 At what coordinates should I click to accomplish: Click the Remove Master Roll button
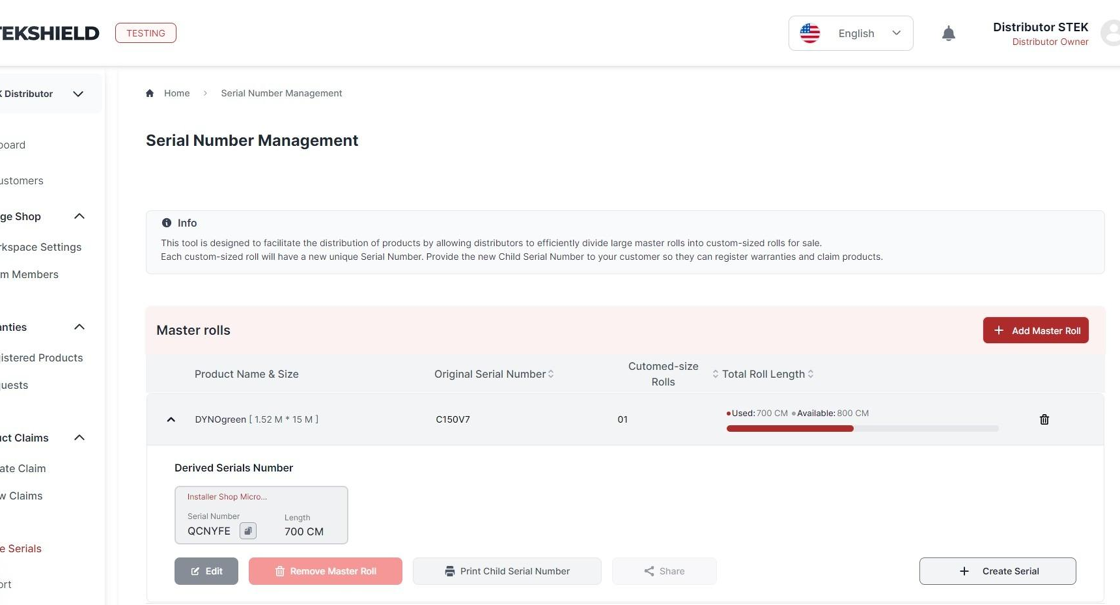326,571
